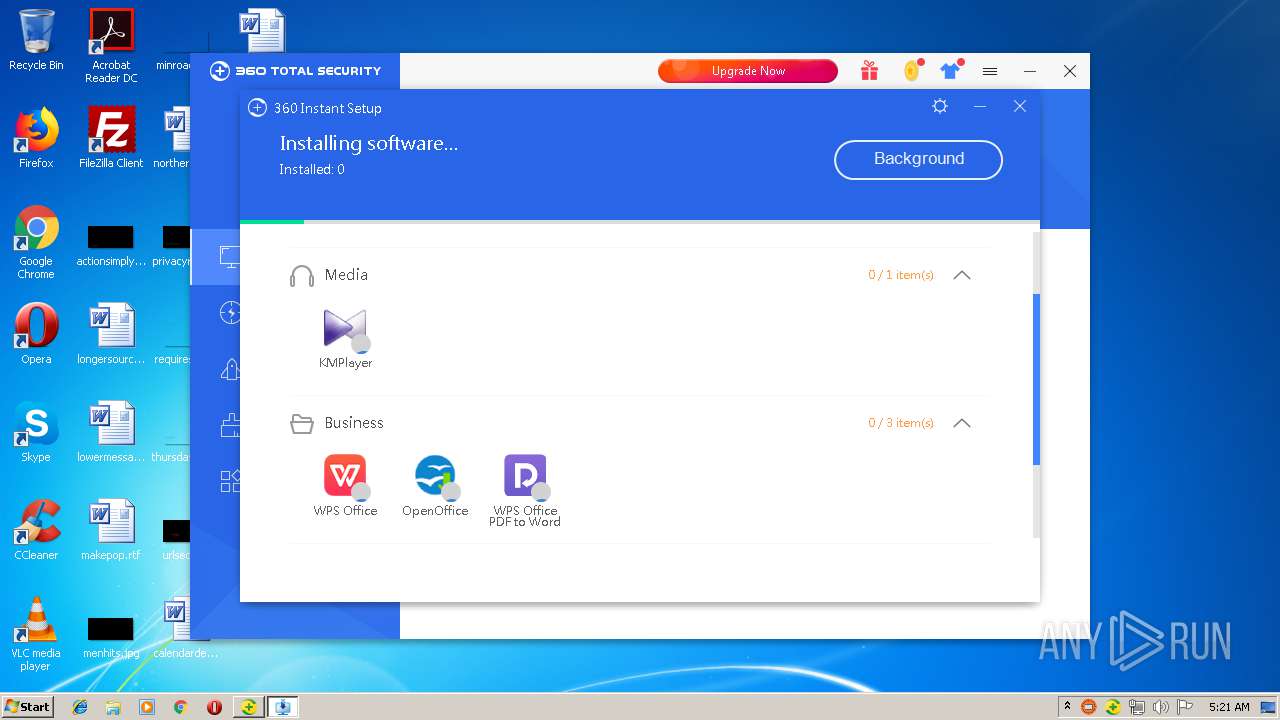This screenshot has width=1280, height=720.
Task: Open actionsimply... file on desktop
Action: pos(111,246)
